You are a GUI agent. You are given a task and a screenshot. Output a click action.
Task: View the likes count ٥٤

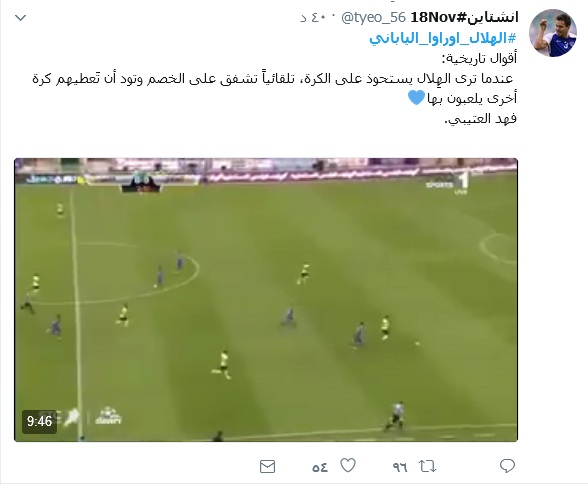coord(320,467)
